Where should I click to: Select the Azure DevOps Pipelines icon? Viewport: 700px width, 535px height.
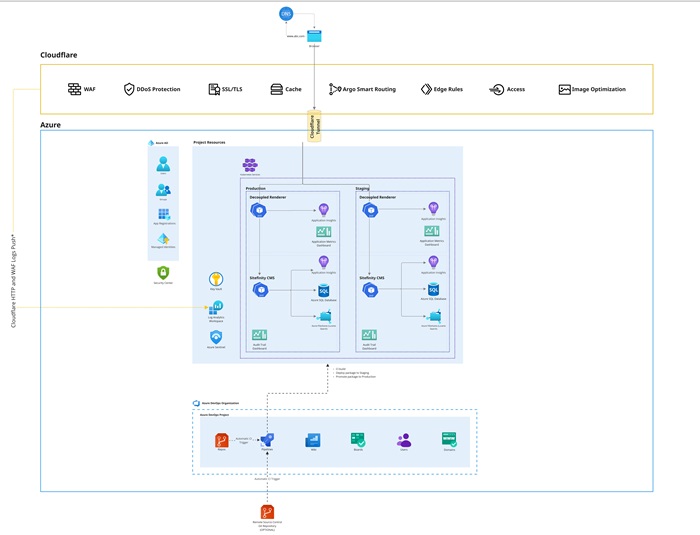point(268,439)
